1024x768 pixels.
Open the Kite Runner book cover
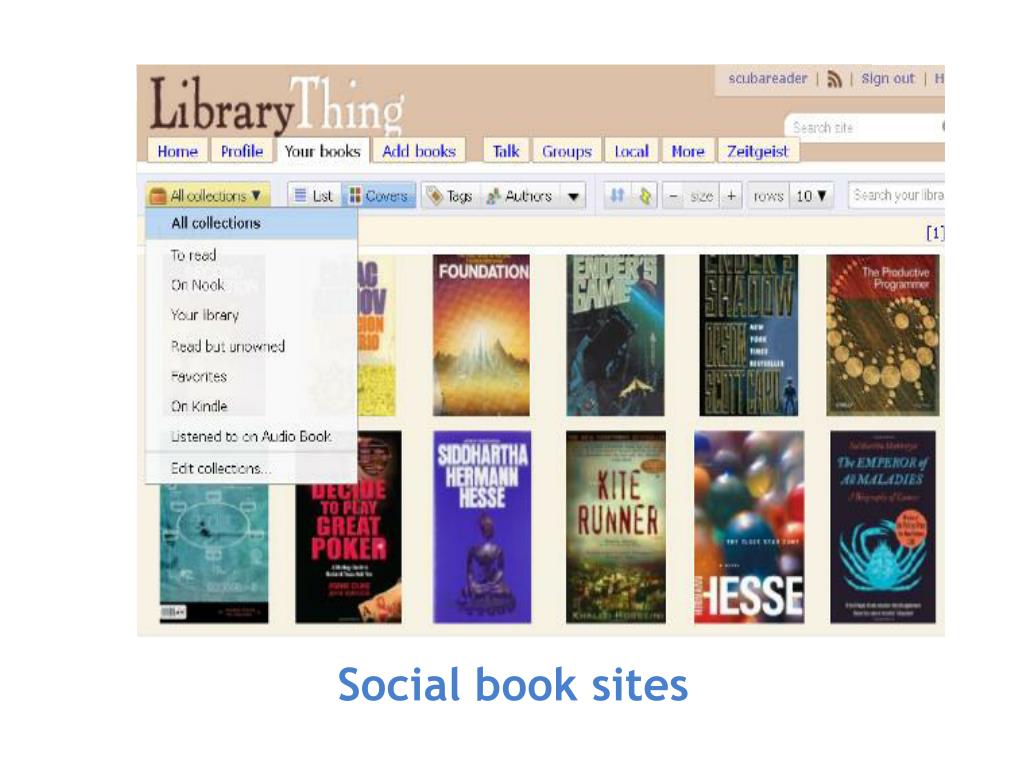616,526
